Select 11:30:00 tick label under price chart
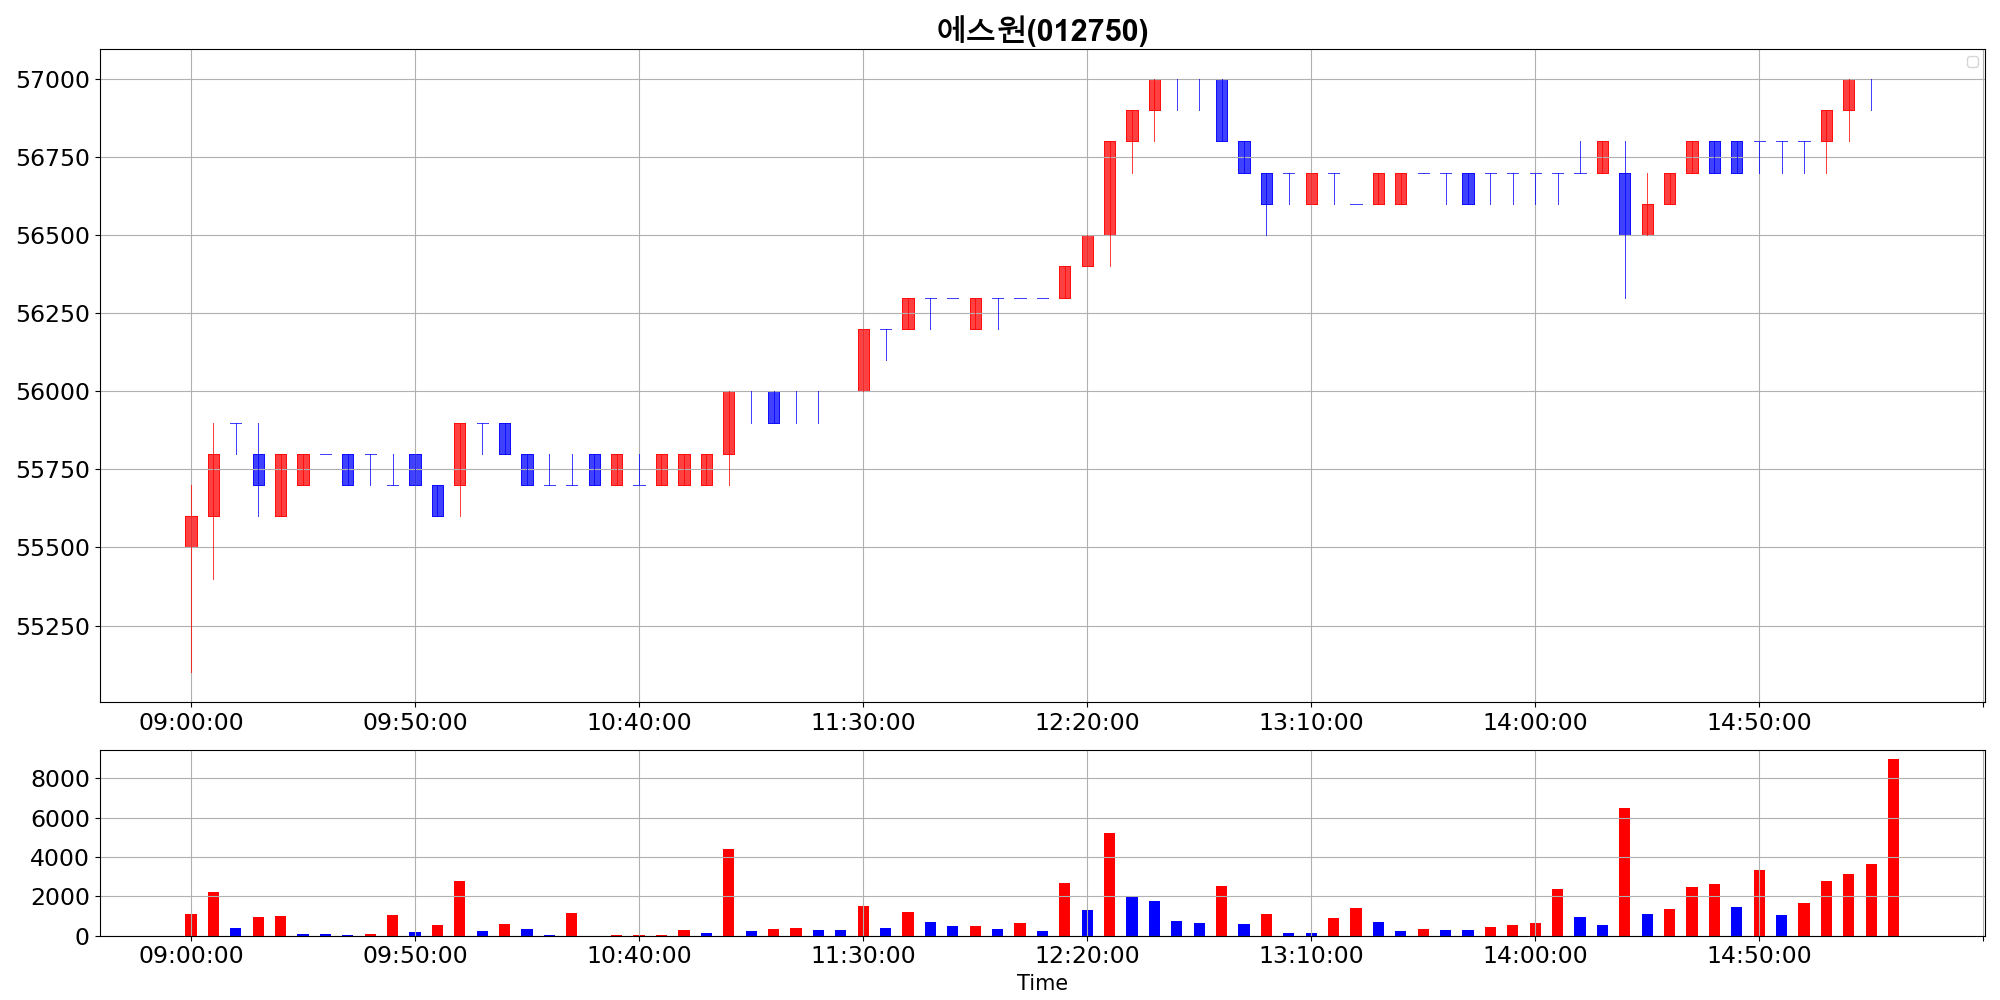Image resolution: width=2000 pixels, height=1000 pixels. click(863, 722)
